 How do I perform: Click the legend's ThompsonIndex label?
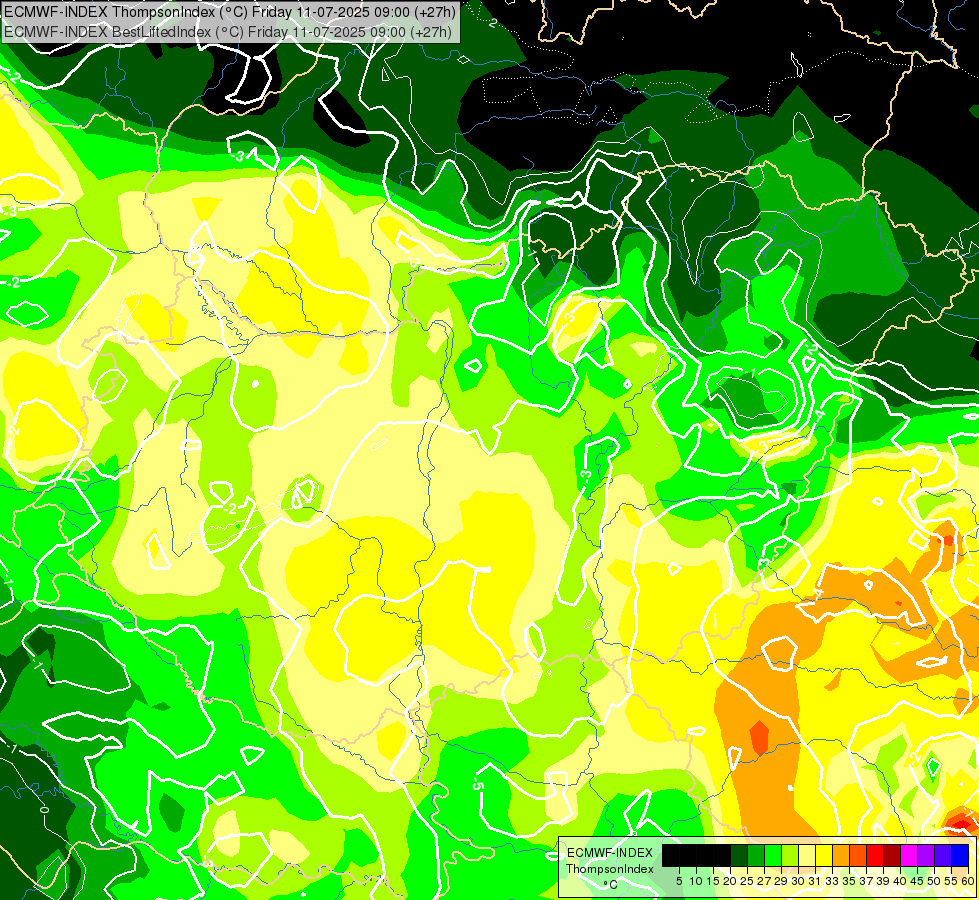pos(610,869)
